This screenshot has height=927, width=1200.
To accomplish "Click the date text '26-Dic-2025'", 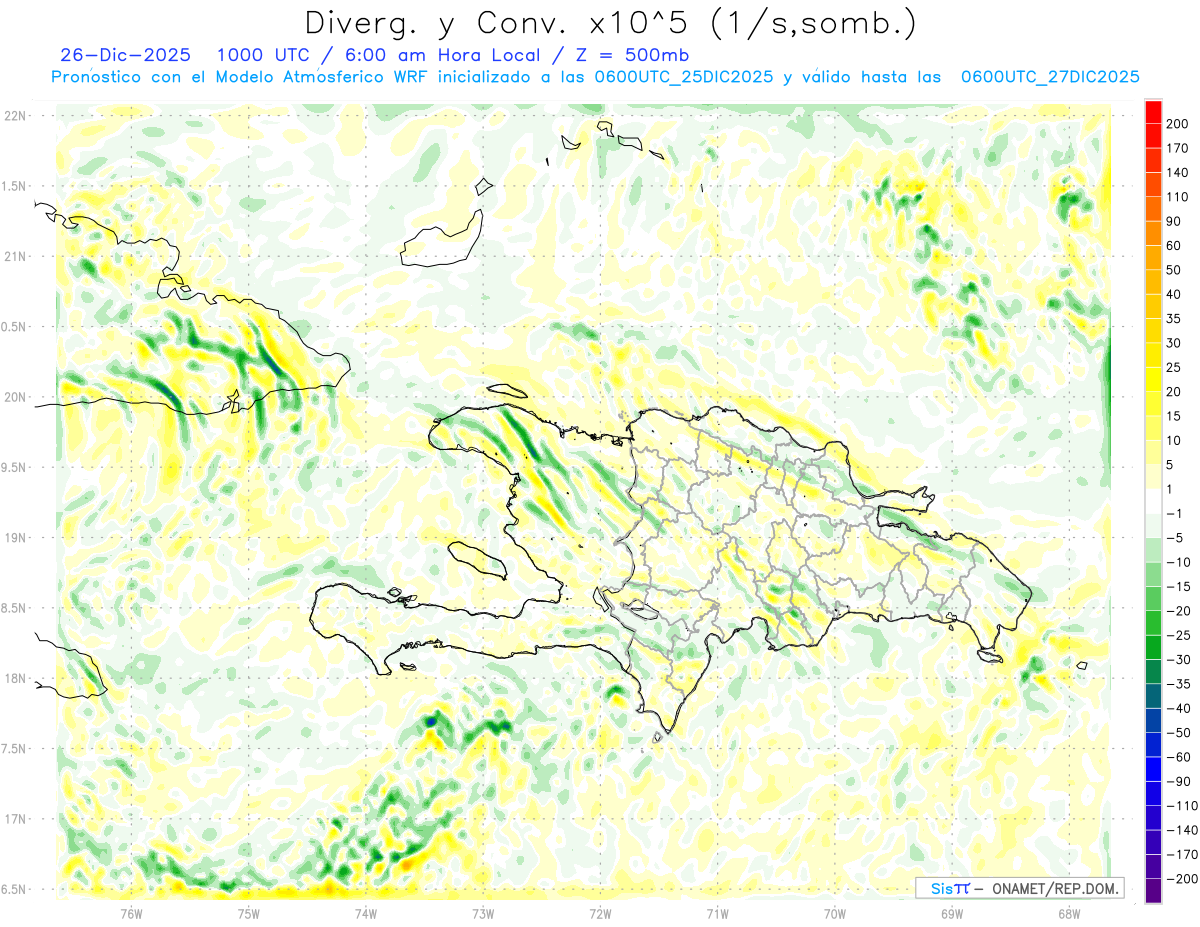I will tap(125, 56).
